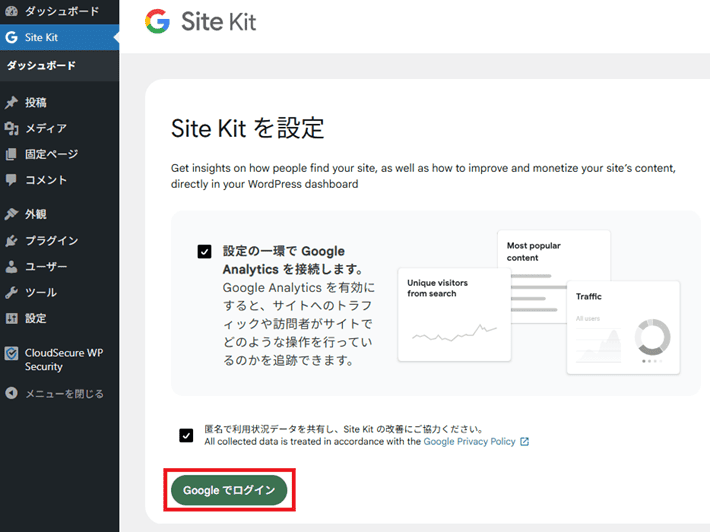Image resolution: width=710 pixels, height=532 pixels.
Task: Click the Site Kit を設定 heading
Action: tap(247, 128)
